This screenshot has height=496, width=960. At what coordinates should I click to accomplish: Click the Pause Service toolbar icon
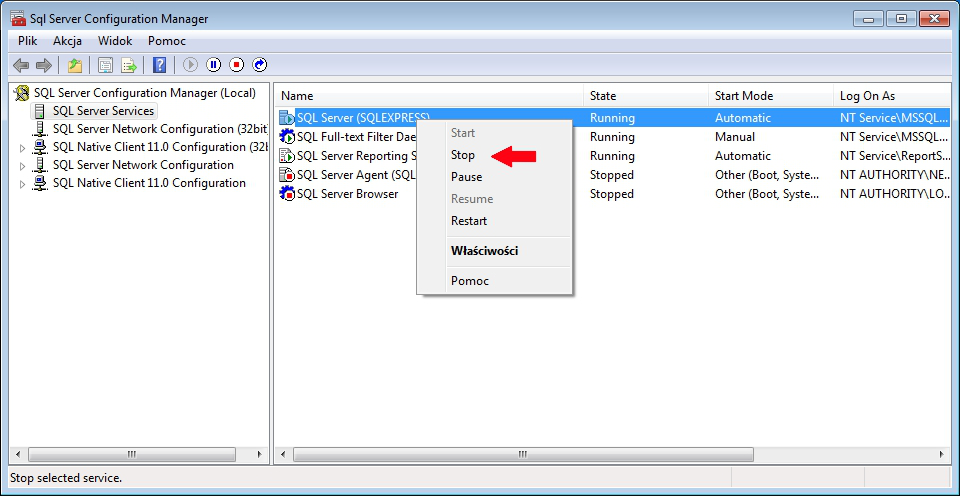213,64
